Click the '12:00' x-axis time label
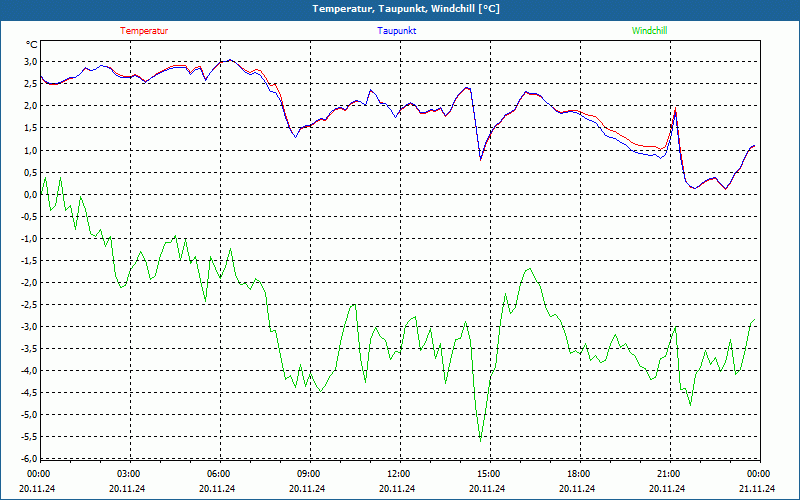 (398, 474)
